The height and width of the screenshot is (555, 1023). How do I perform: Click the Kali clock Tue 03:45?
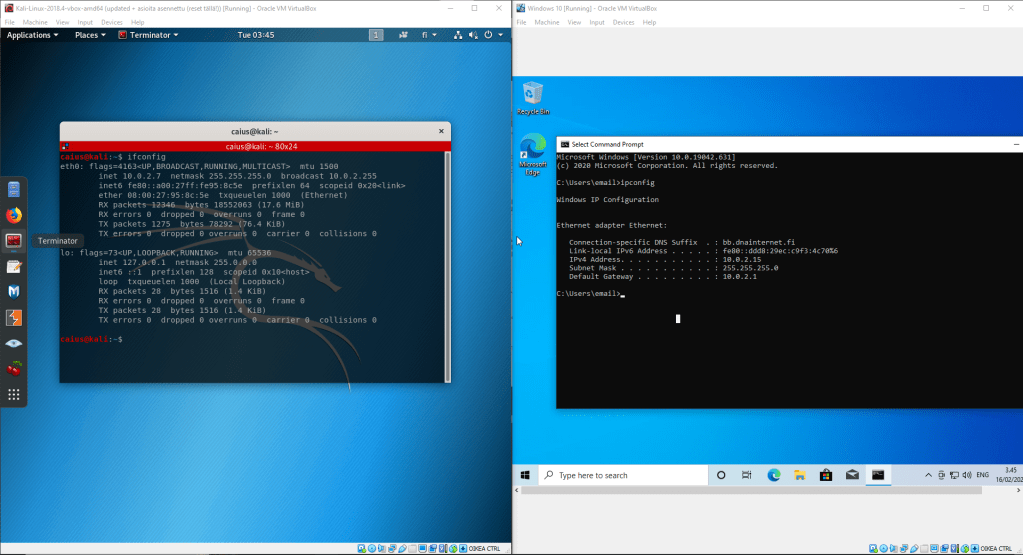click(258, 35)
